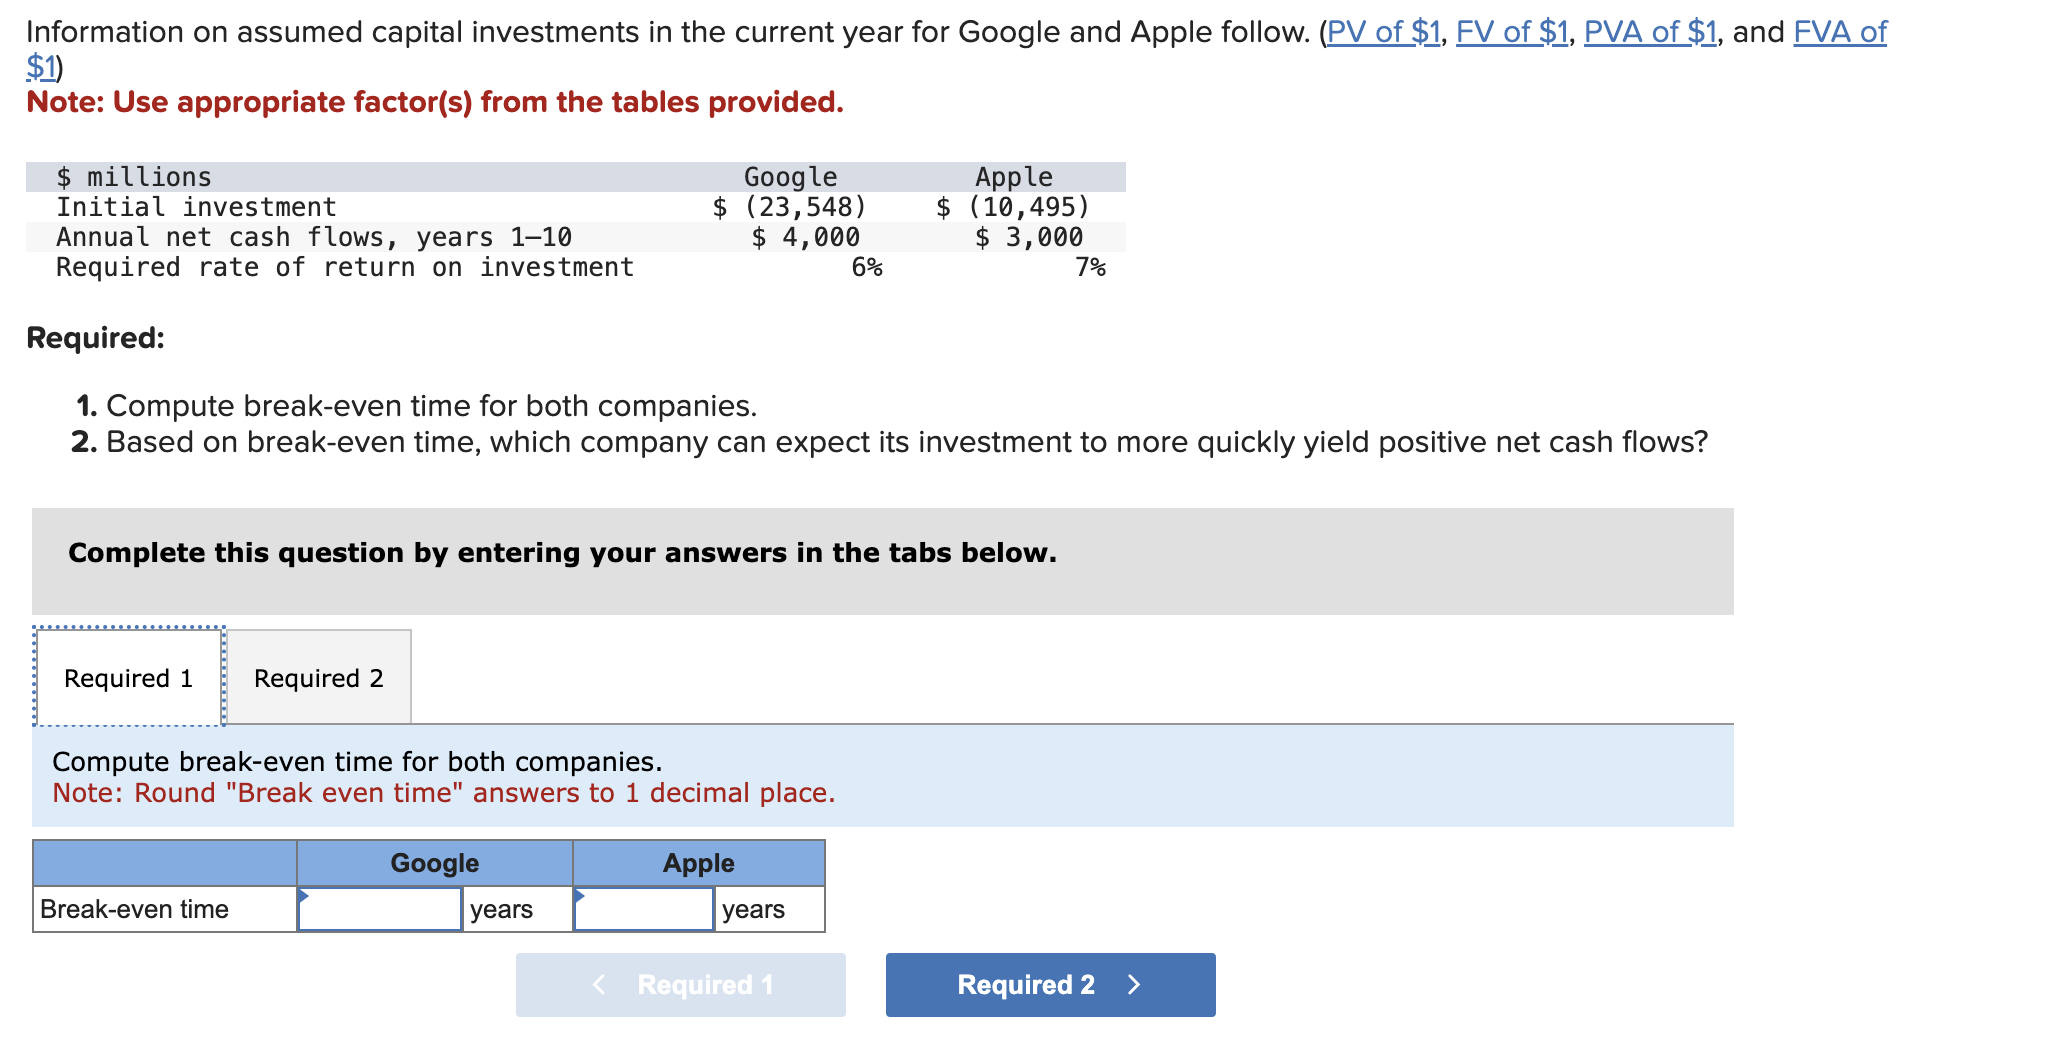This screenshot has width=2054, height=1058.
Task: Click the Apple column header
Action: [x=697, y=862]
